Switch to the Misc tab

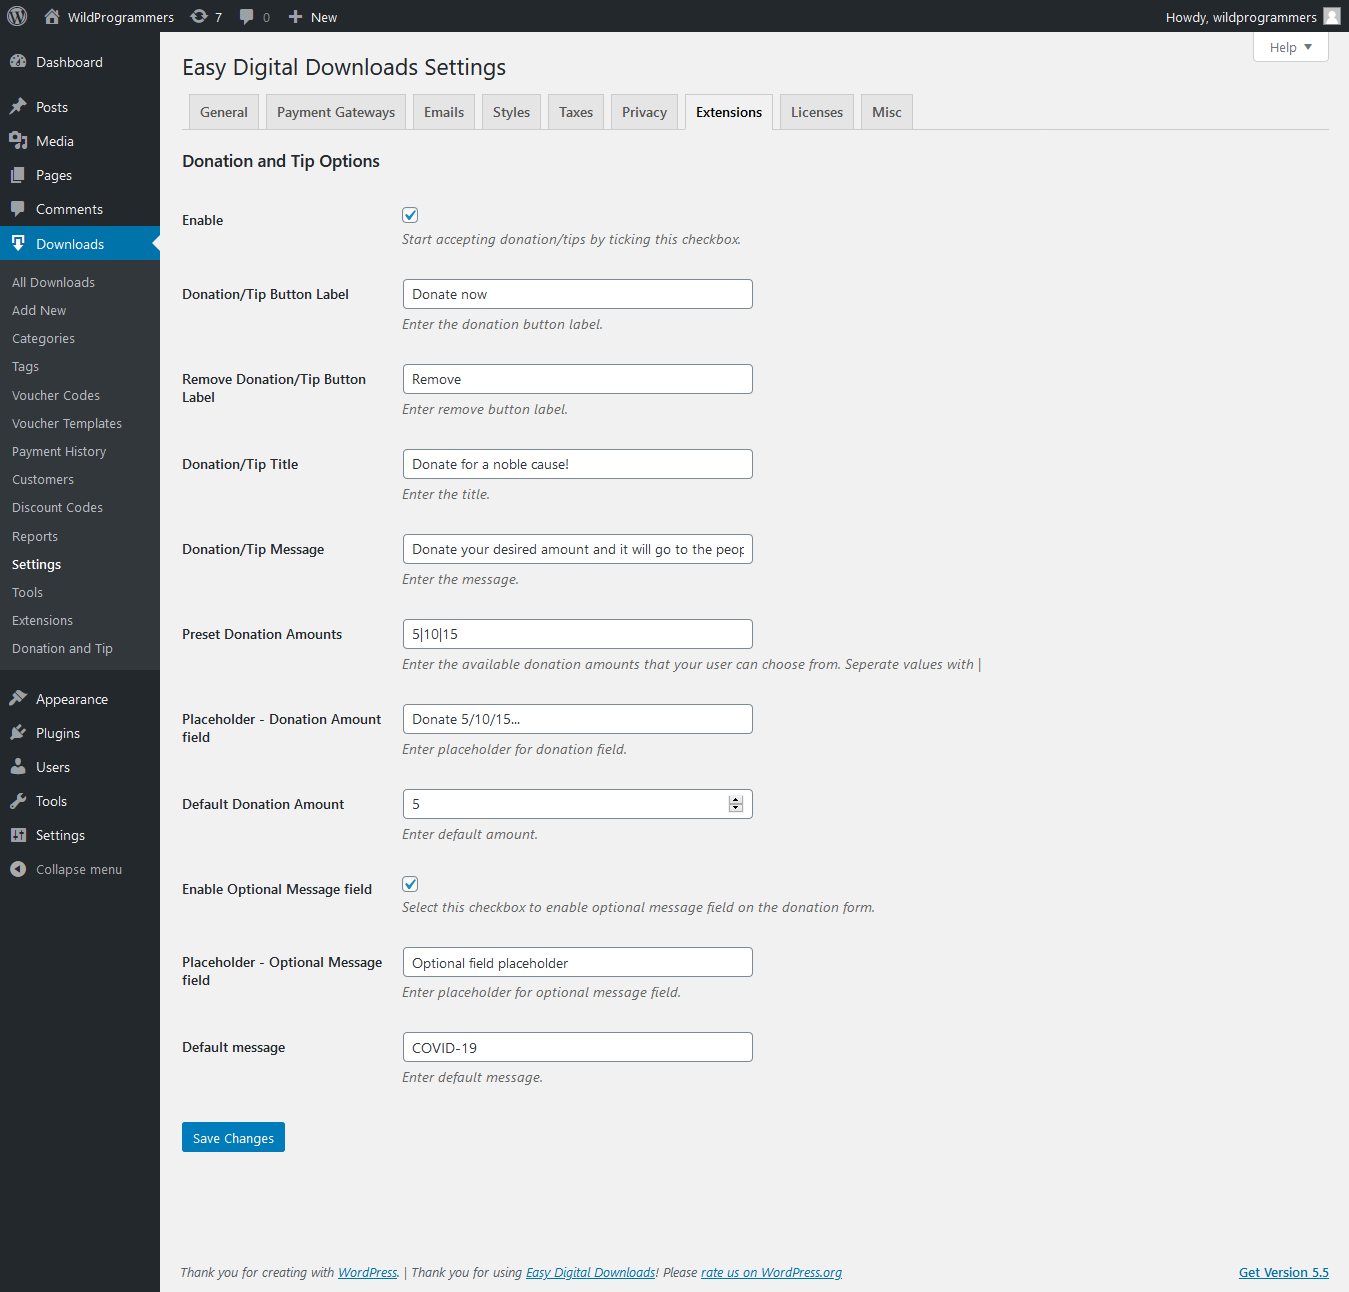coord(887,112)
